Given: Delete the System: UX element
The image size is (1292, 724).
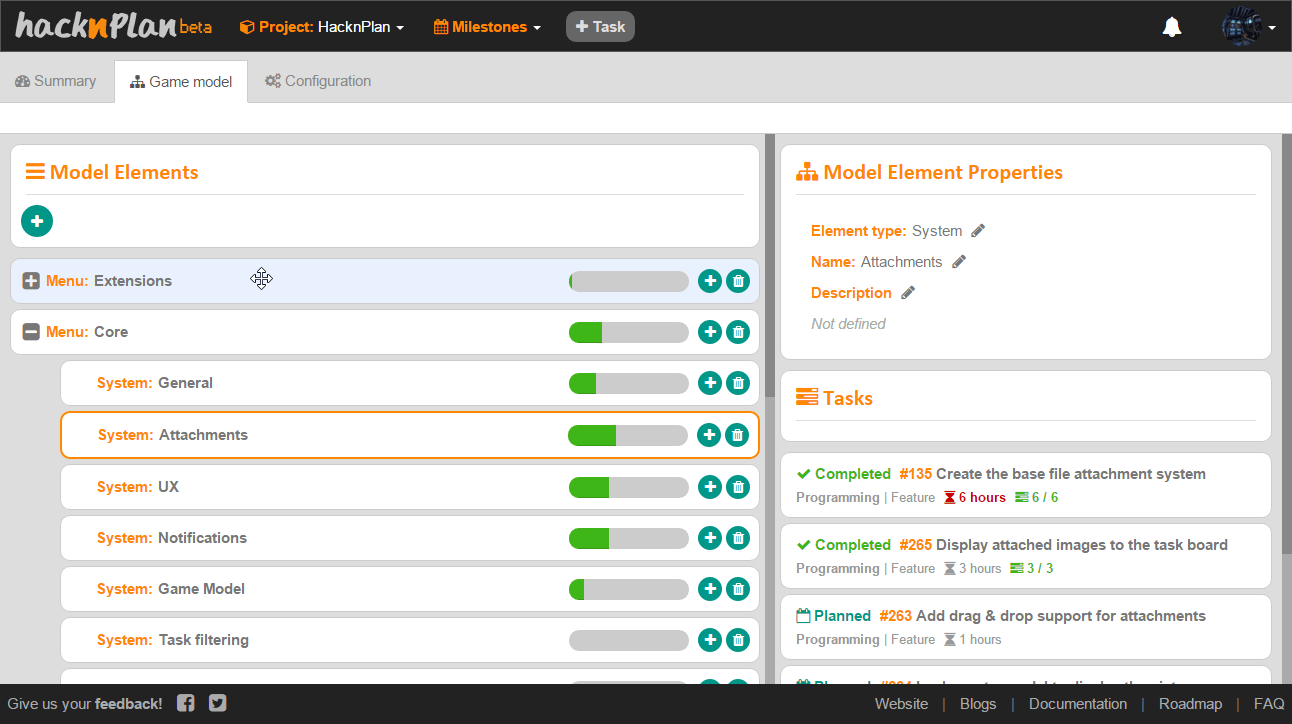Looking at the screenshot, I should (738, 487).
